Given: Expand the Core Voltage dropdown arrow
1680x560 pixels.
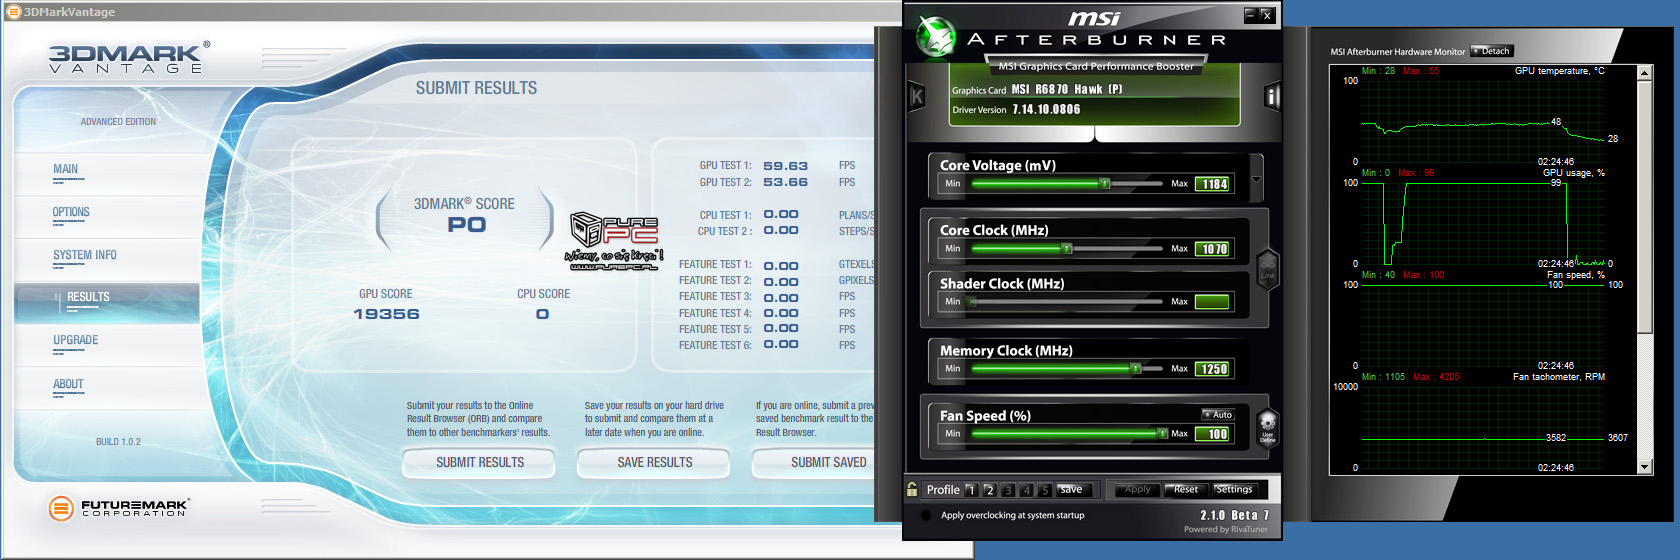Looking at the screenshot, I should (x=1256, y=180).
